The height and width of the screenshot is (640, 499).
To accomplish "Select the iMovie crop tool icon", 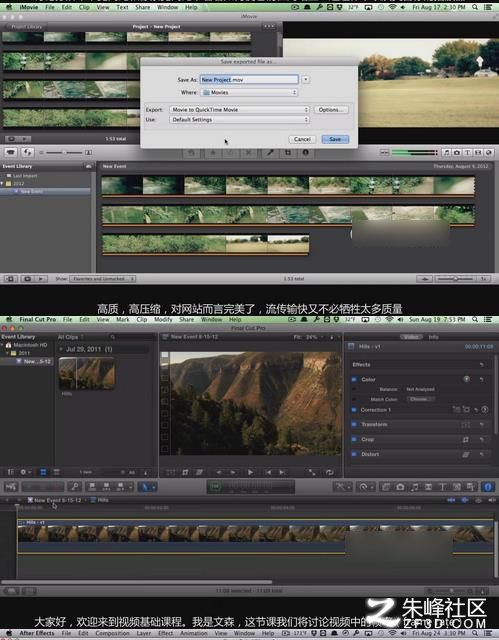I will (x=288, y=153).
